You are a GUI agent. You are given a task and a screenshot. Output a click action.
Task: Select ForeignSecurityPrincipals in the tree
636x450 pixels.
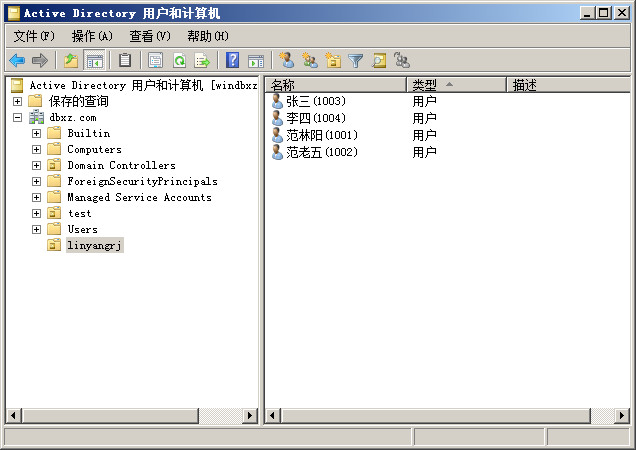pos(142,181)
